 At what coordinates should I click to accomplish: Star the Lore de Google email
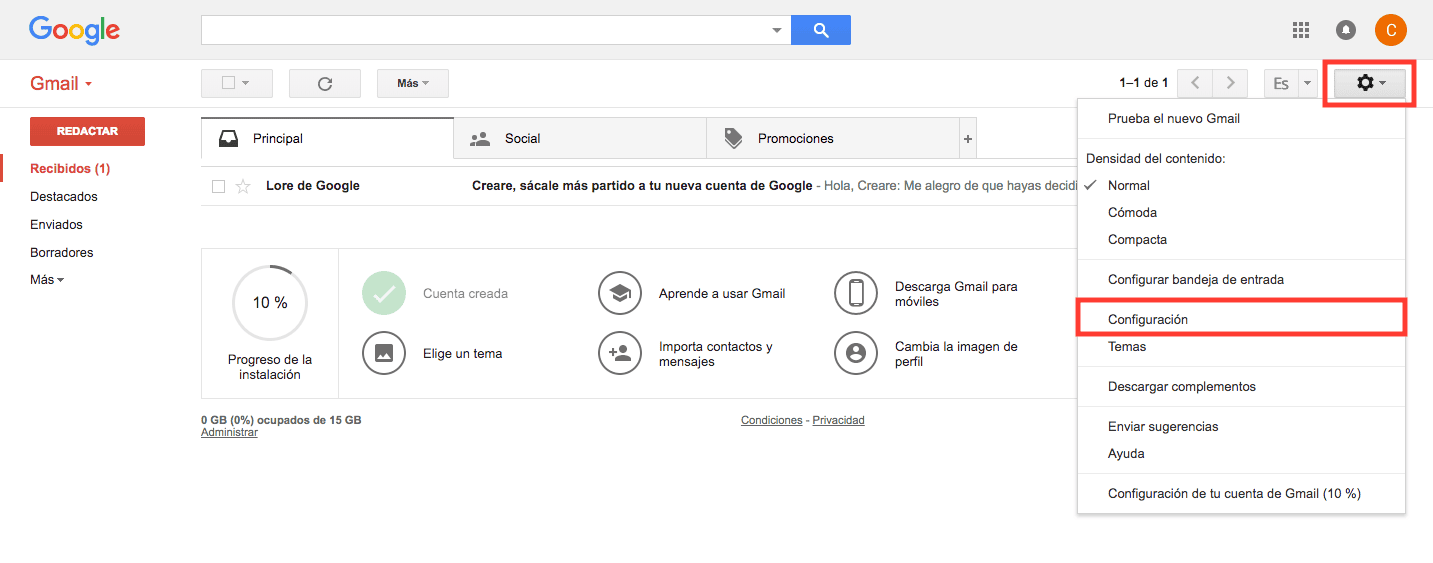click(x=243, y=186)
